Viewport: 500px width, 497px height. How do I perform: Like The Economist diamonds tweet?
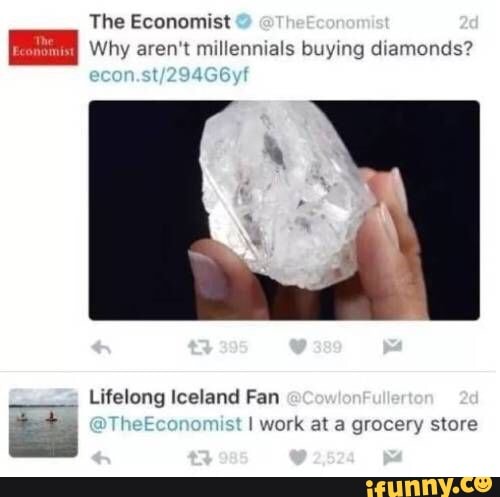coord(298,347)
